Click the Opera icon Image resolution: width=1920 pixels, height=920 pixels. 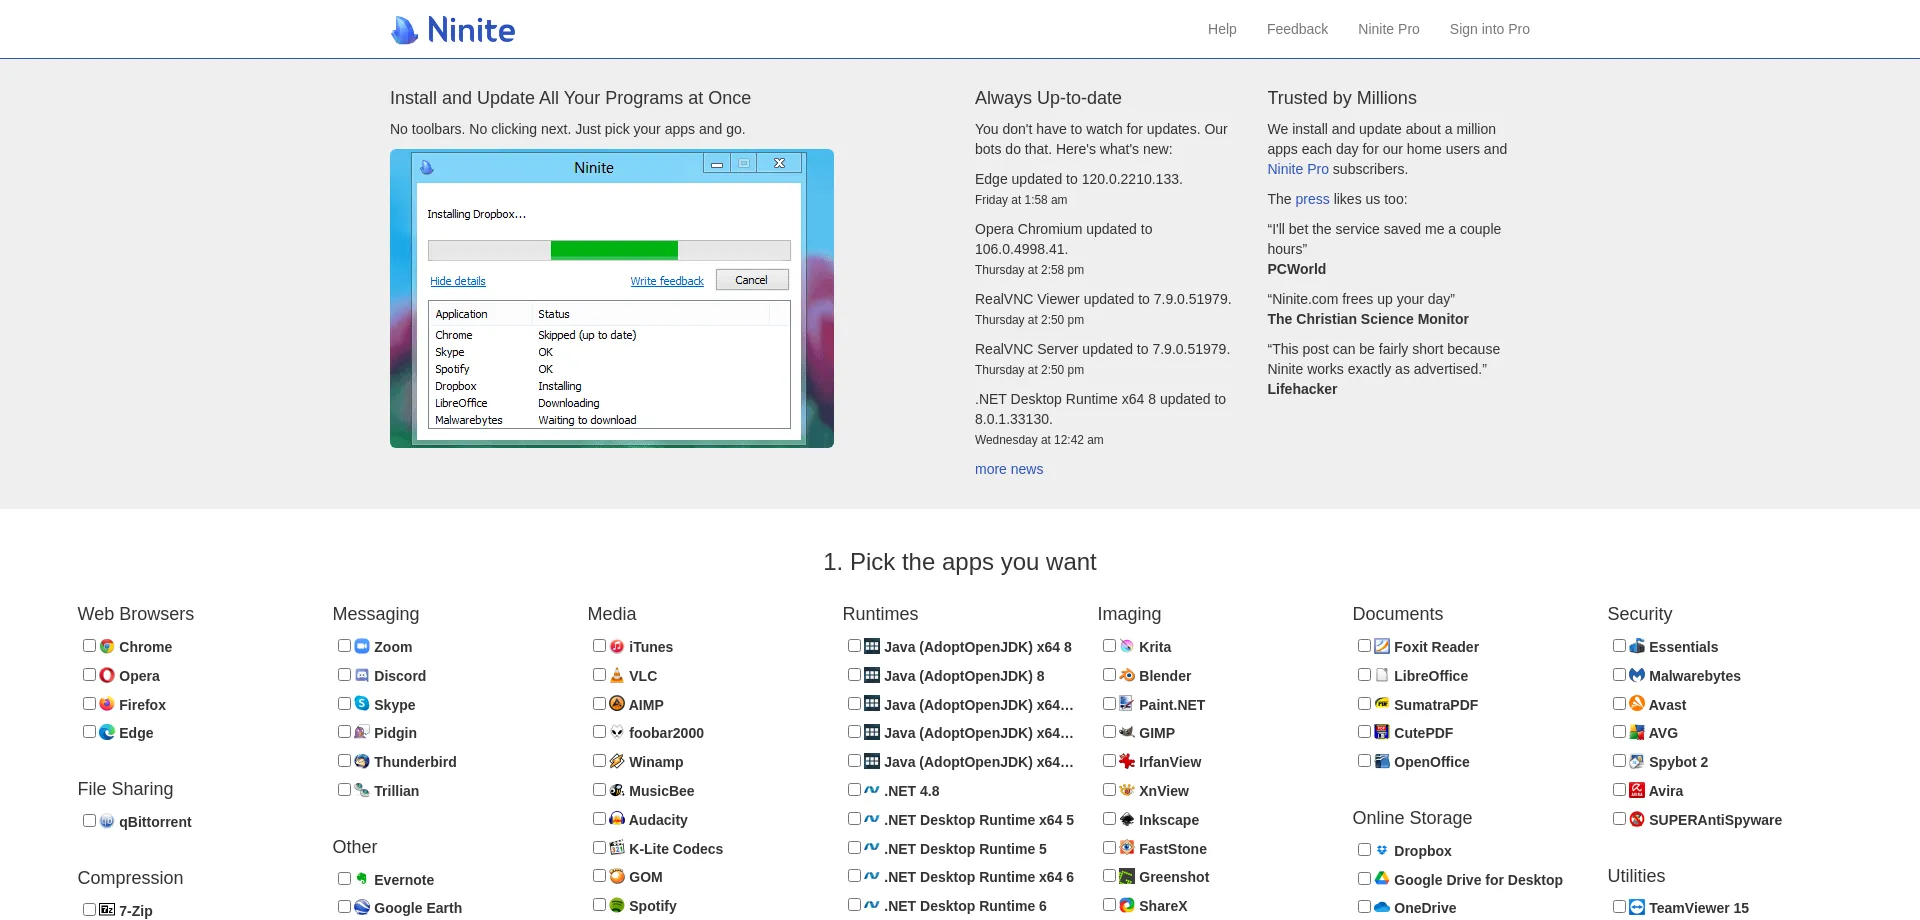click(x=107, y=676)
